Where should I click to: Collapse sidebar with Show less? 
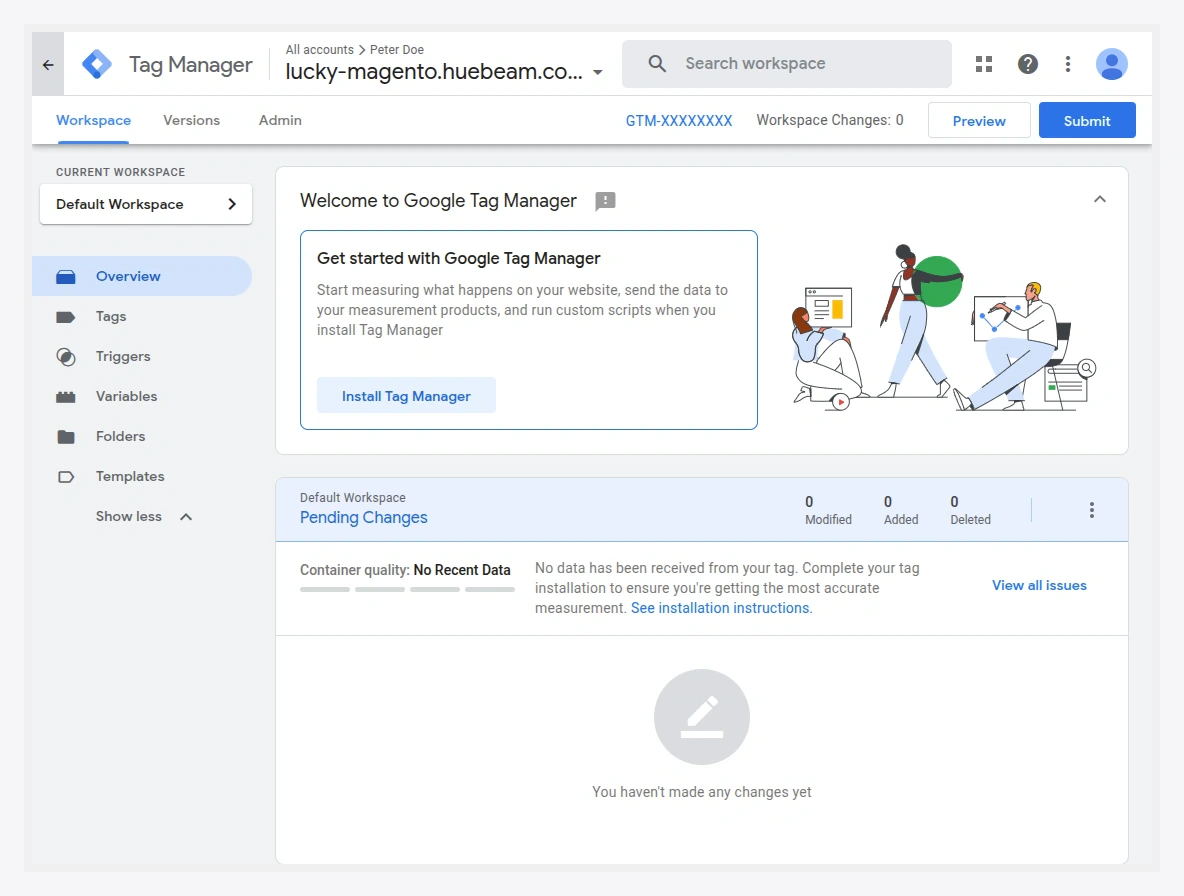pos(143,517)
